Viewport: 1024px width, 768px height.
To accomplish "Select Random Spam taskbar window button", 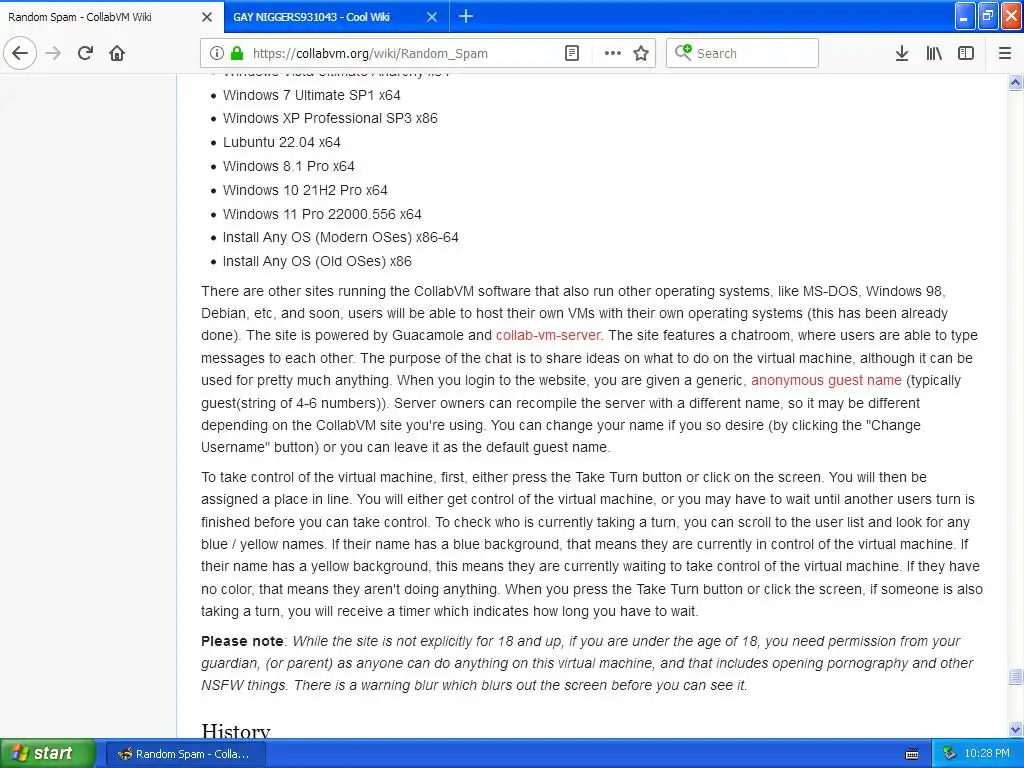I will pyautogui.click(x=185, y=754).
